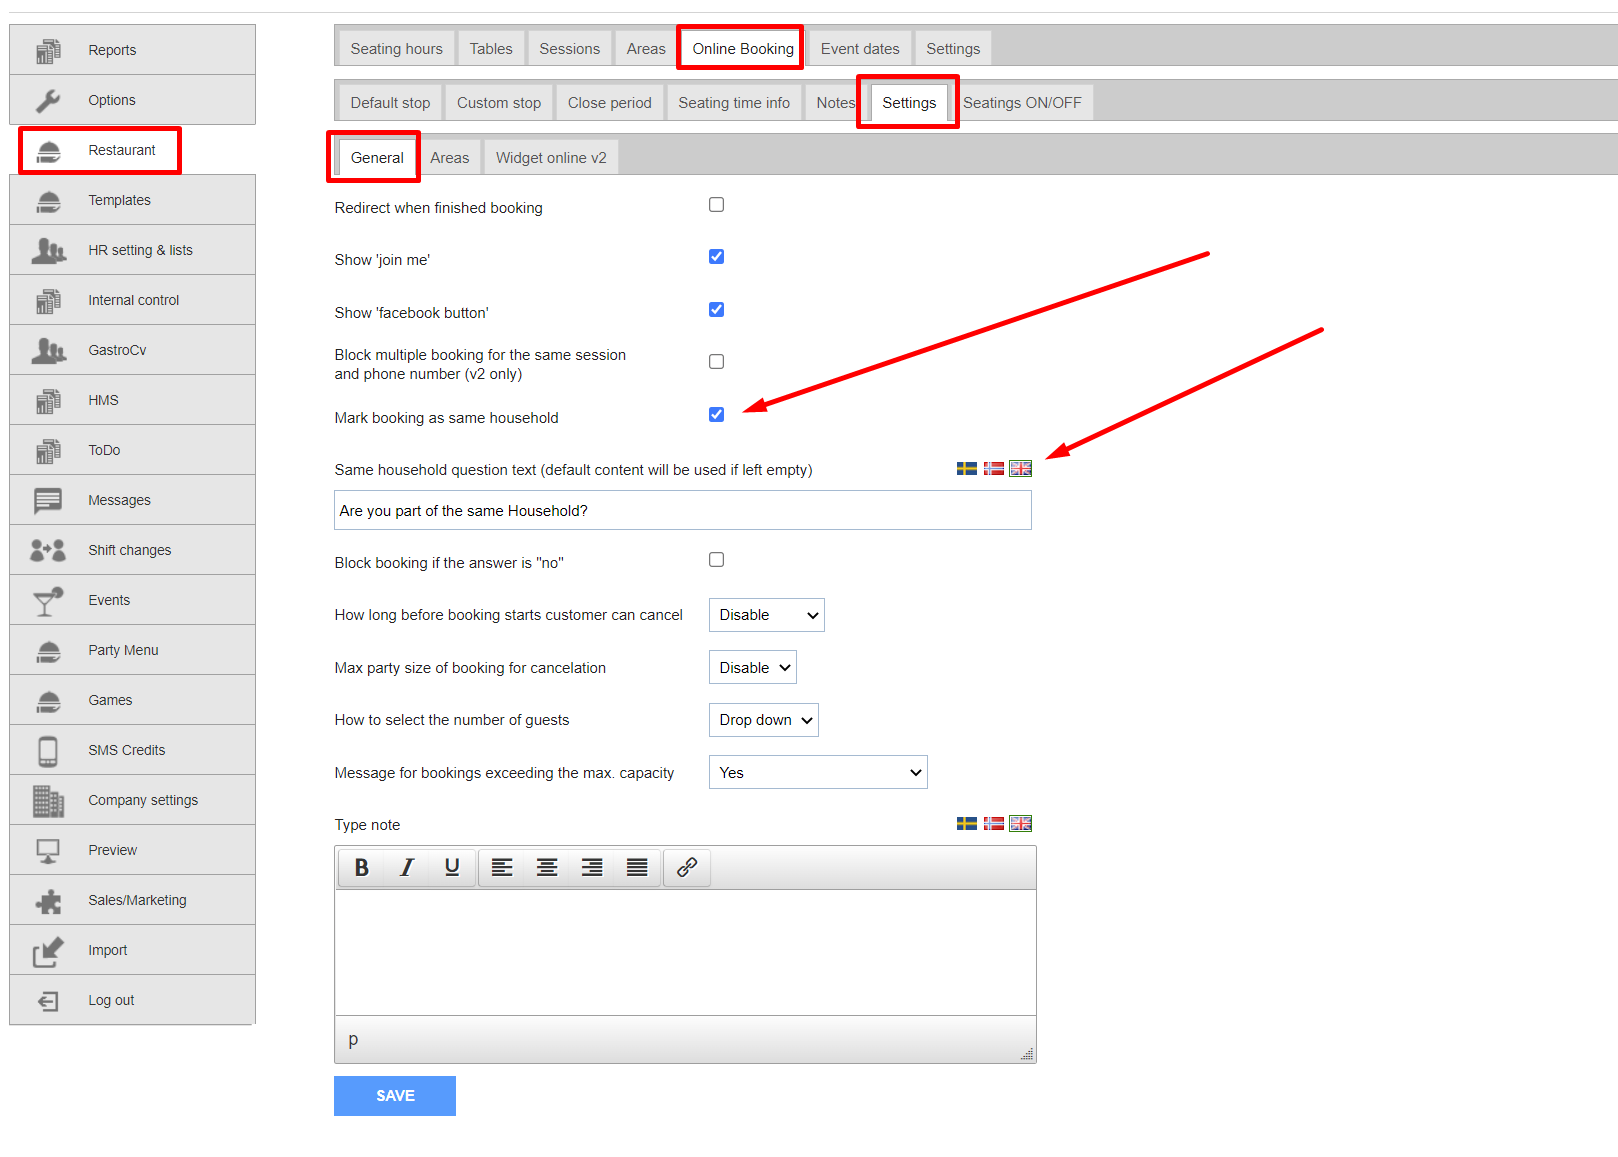
Task: Select the UK flag for household question
Action: 1020,469
